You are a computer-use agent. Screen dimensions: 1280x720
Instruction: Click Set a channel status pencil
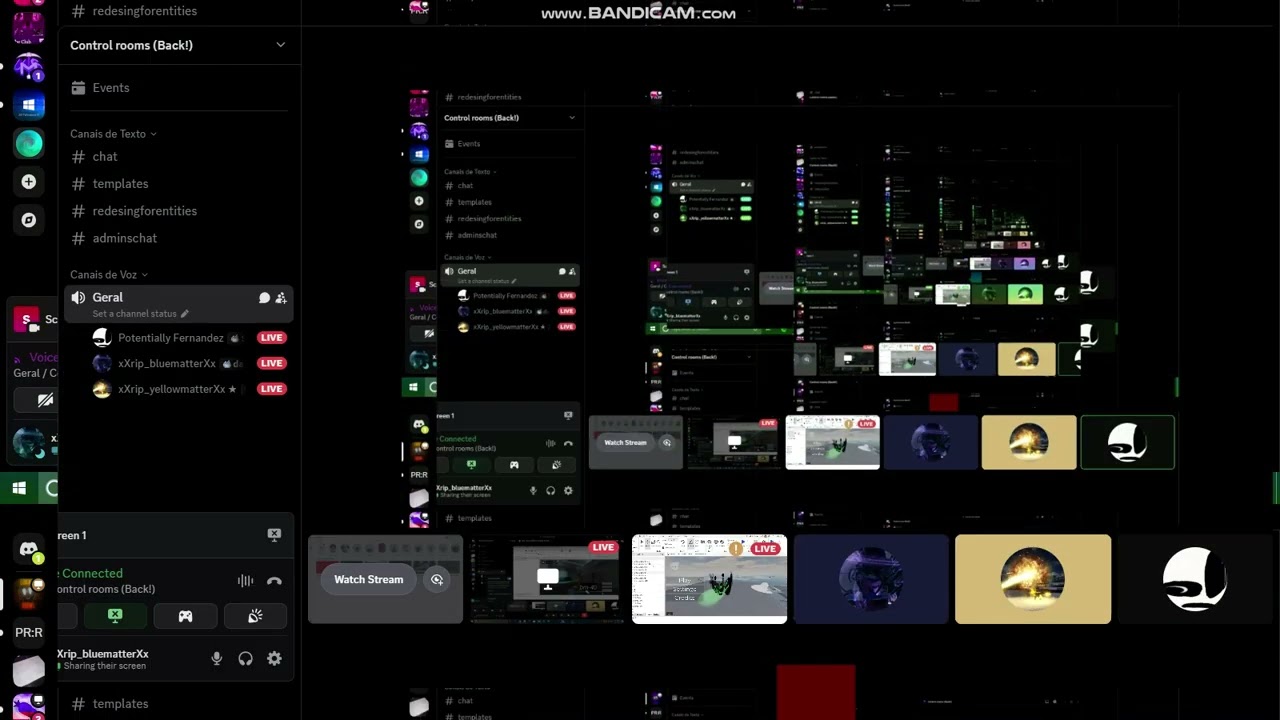click(184, 314)
